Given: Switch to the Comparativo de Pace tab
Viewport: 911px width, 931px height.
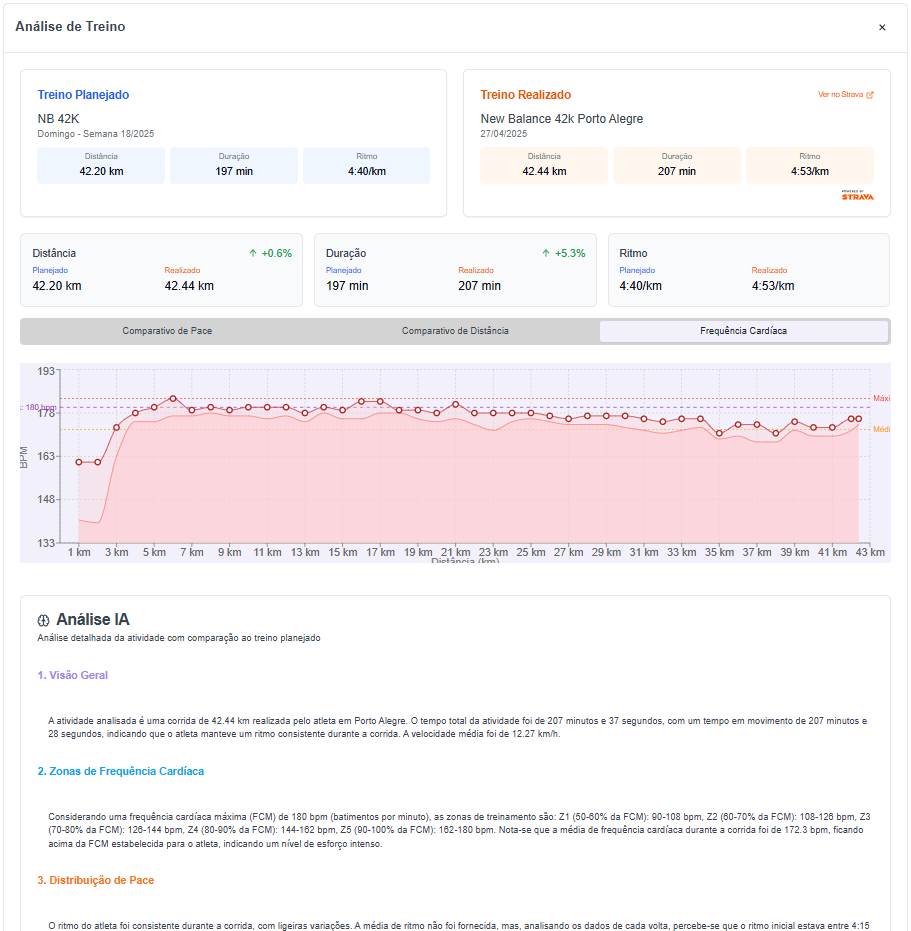Looking at the screenshot, I should tap(167, 331).
